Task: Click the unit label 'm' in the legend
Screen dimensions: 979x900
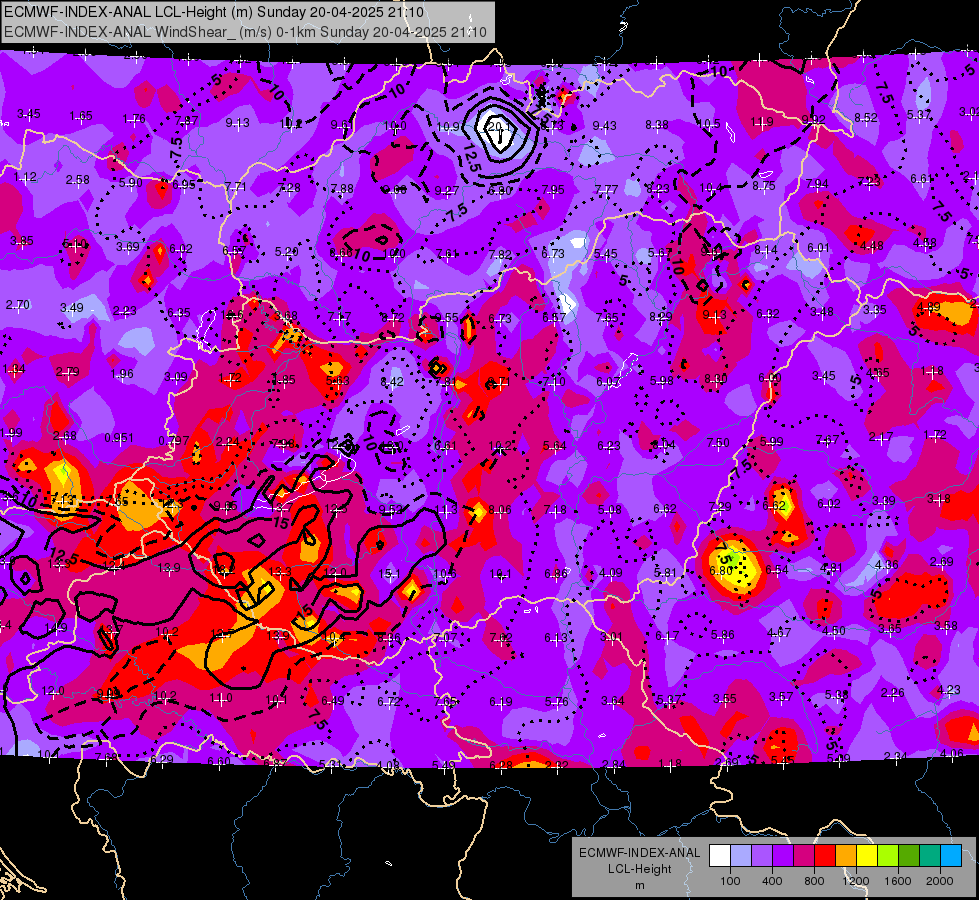Action: [x=639, y=885]
